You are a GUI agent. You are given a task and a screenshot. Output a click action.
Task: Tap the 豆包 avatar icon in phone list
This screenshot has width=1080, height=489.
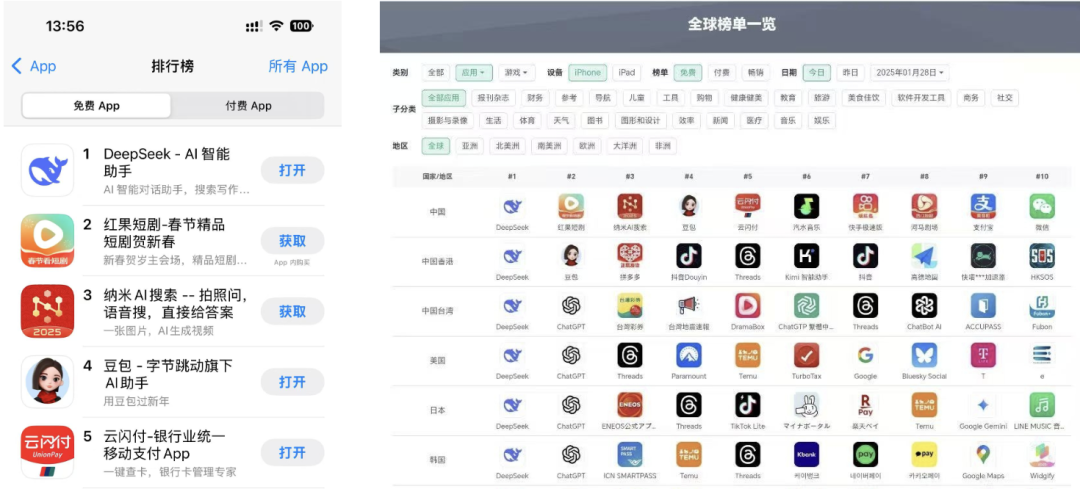pos(47,382)
